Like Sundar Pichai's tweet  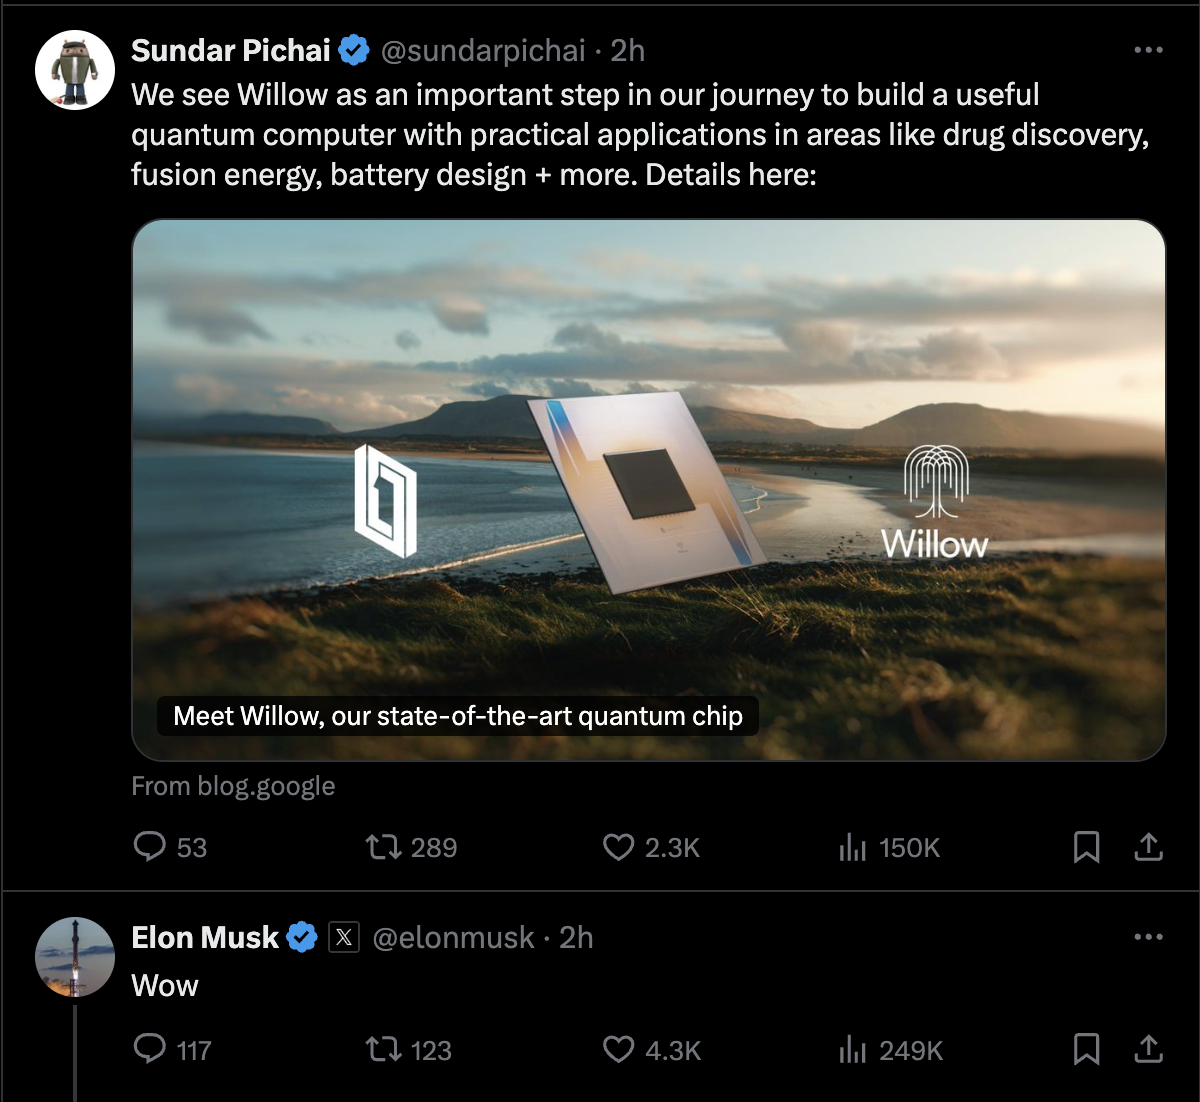click(620, 847)
